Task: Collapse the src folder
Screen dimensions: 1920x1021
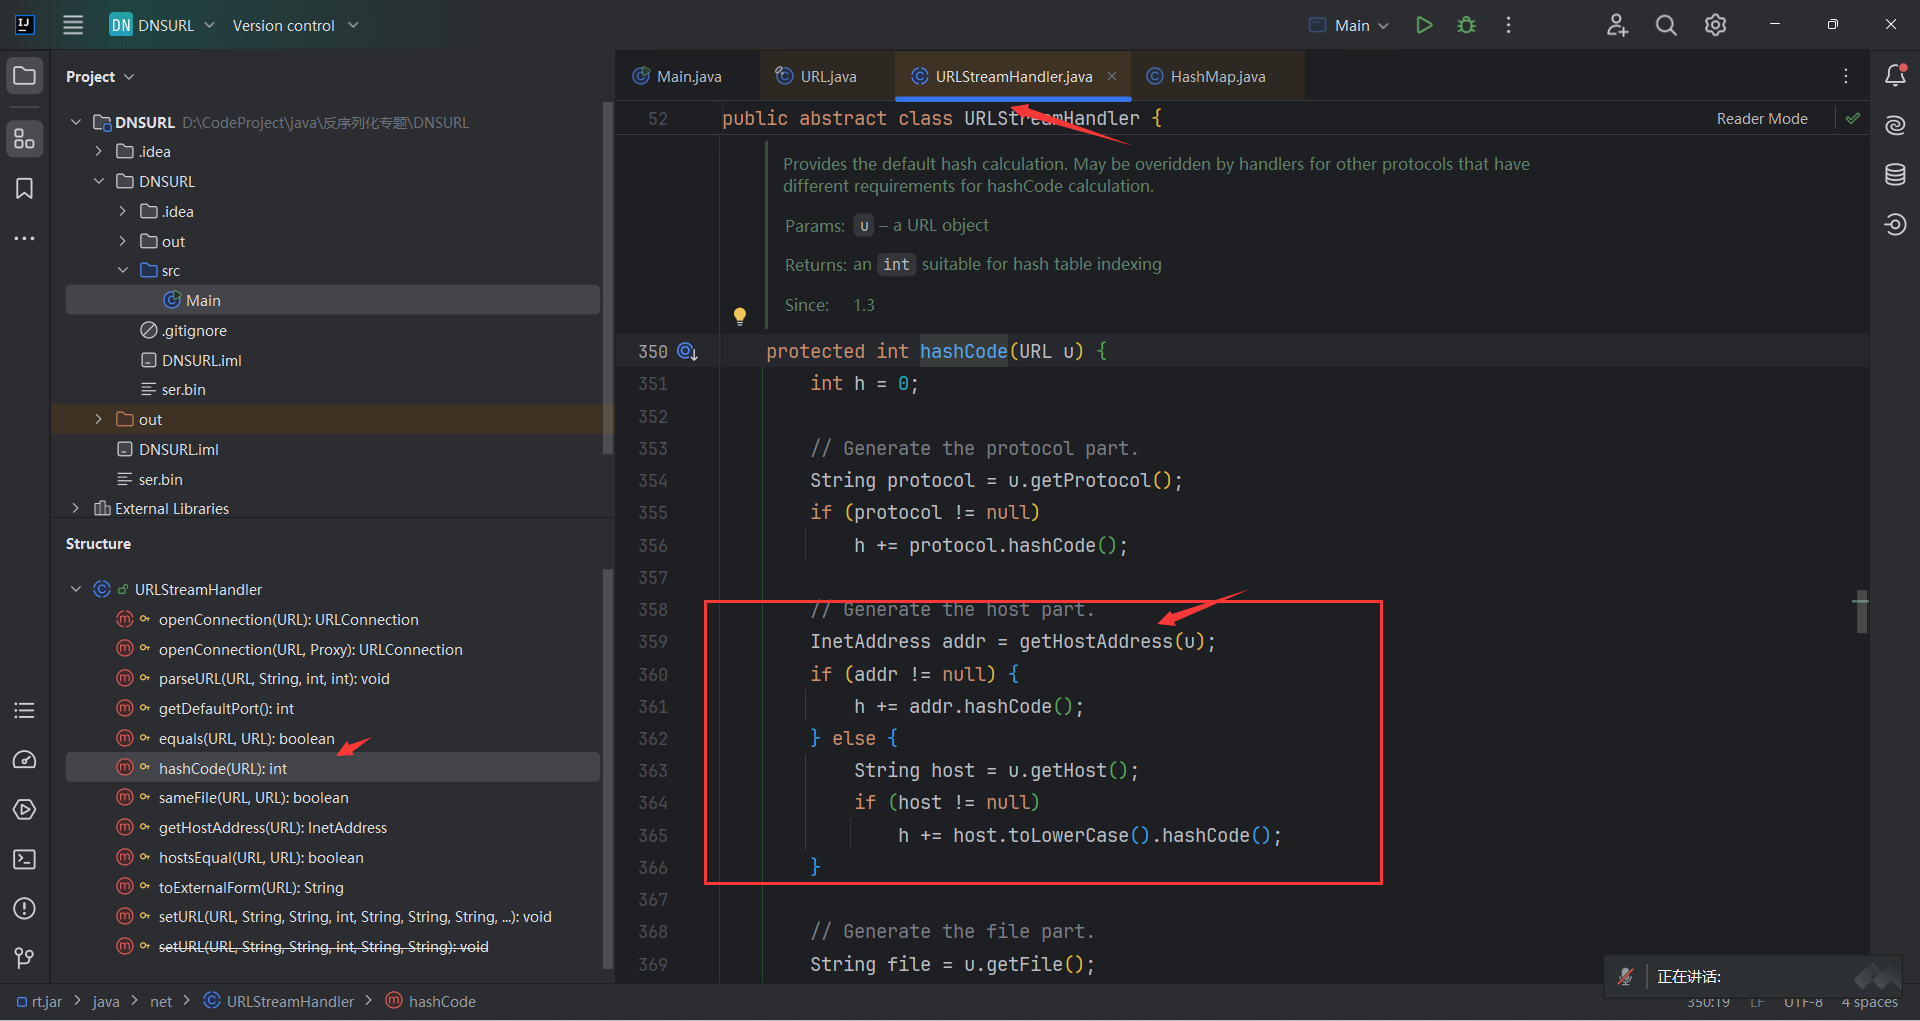Action: point(123,270)
